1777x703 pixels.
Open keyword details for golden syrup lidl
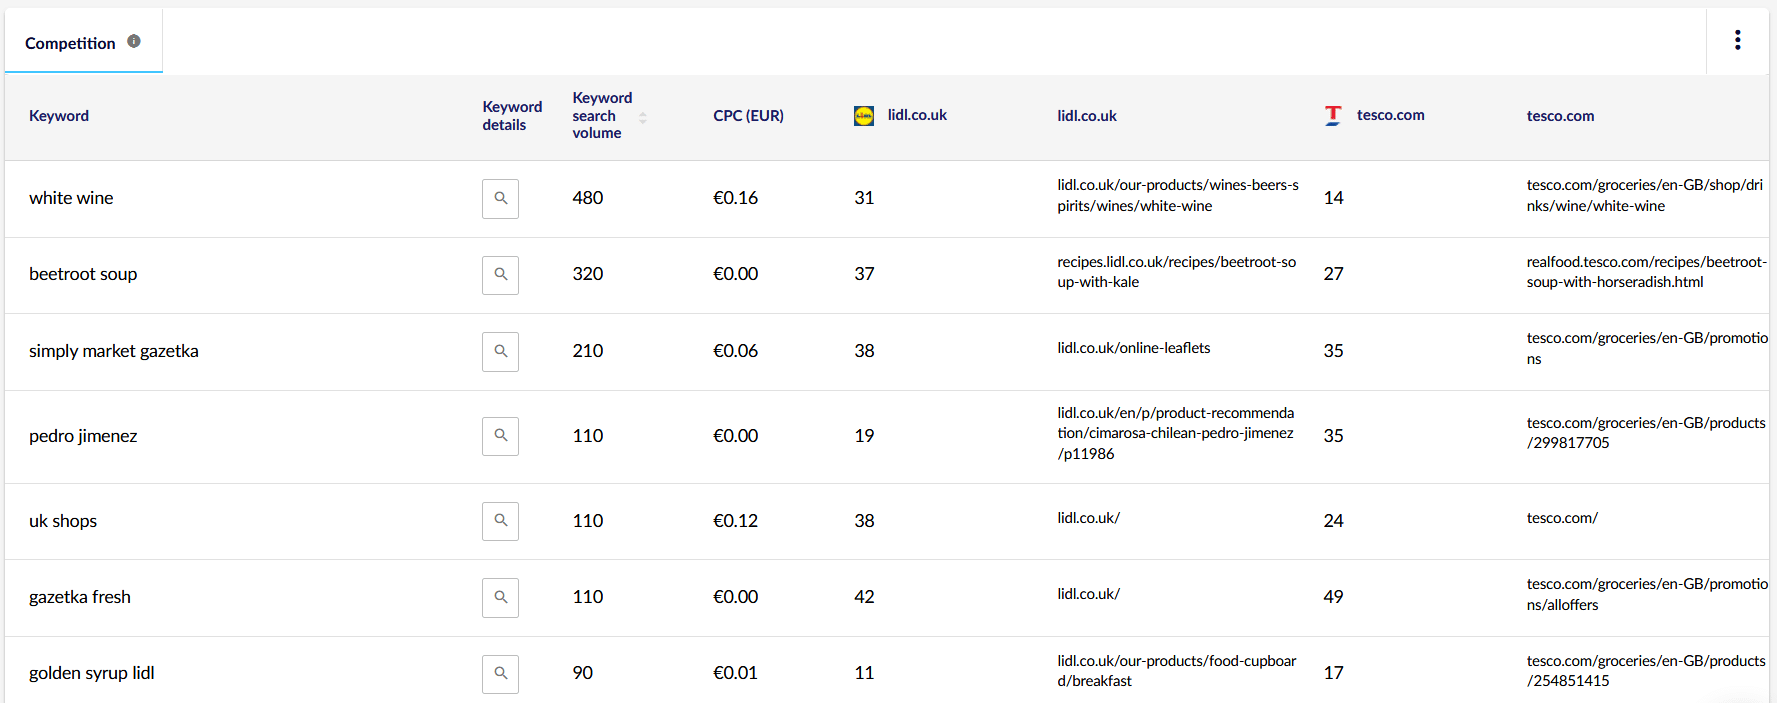click(x=500, y=674)
